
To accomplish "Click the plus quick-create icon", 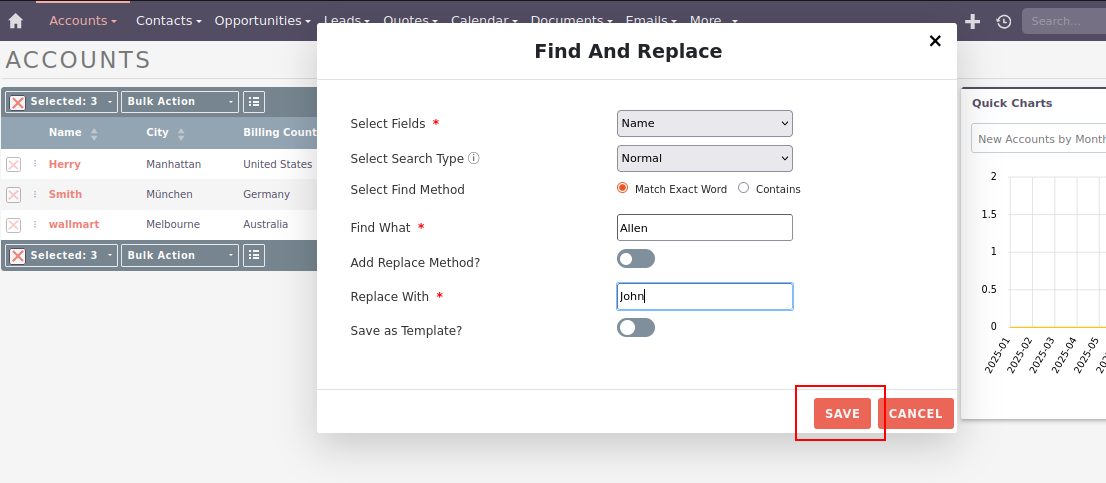I will (x=972, y=21).
